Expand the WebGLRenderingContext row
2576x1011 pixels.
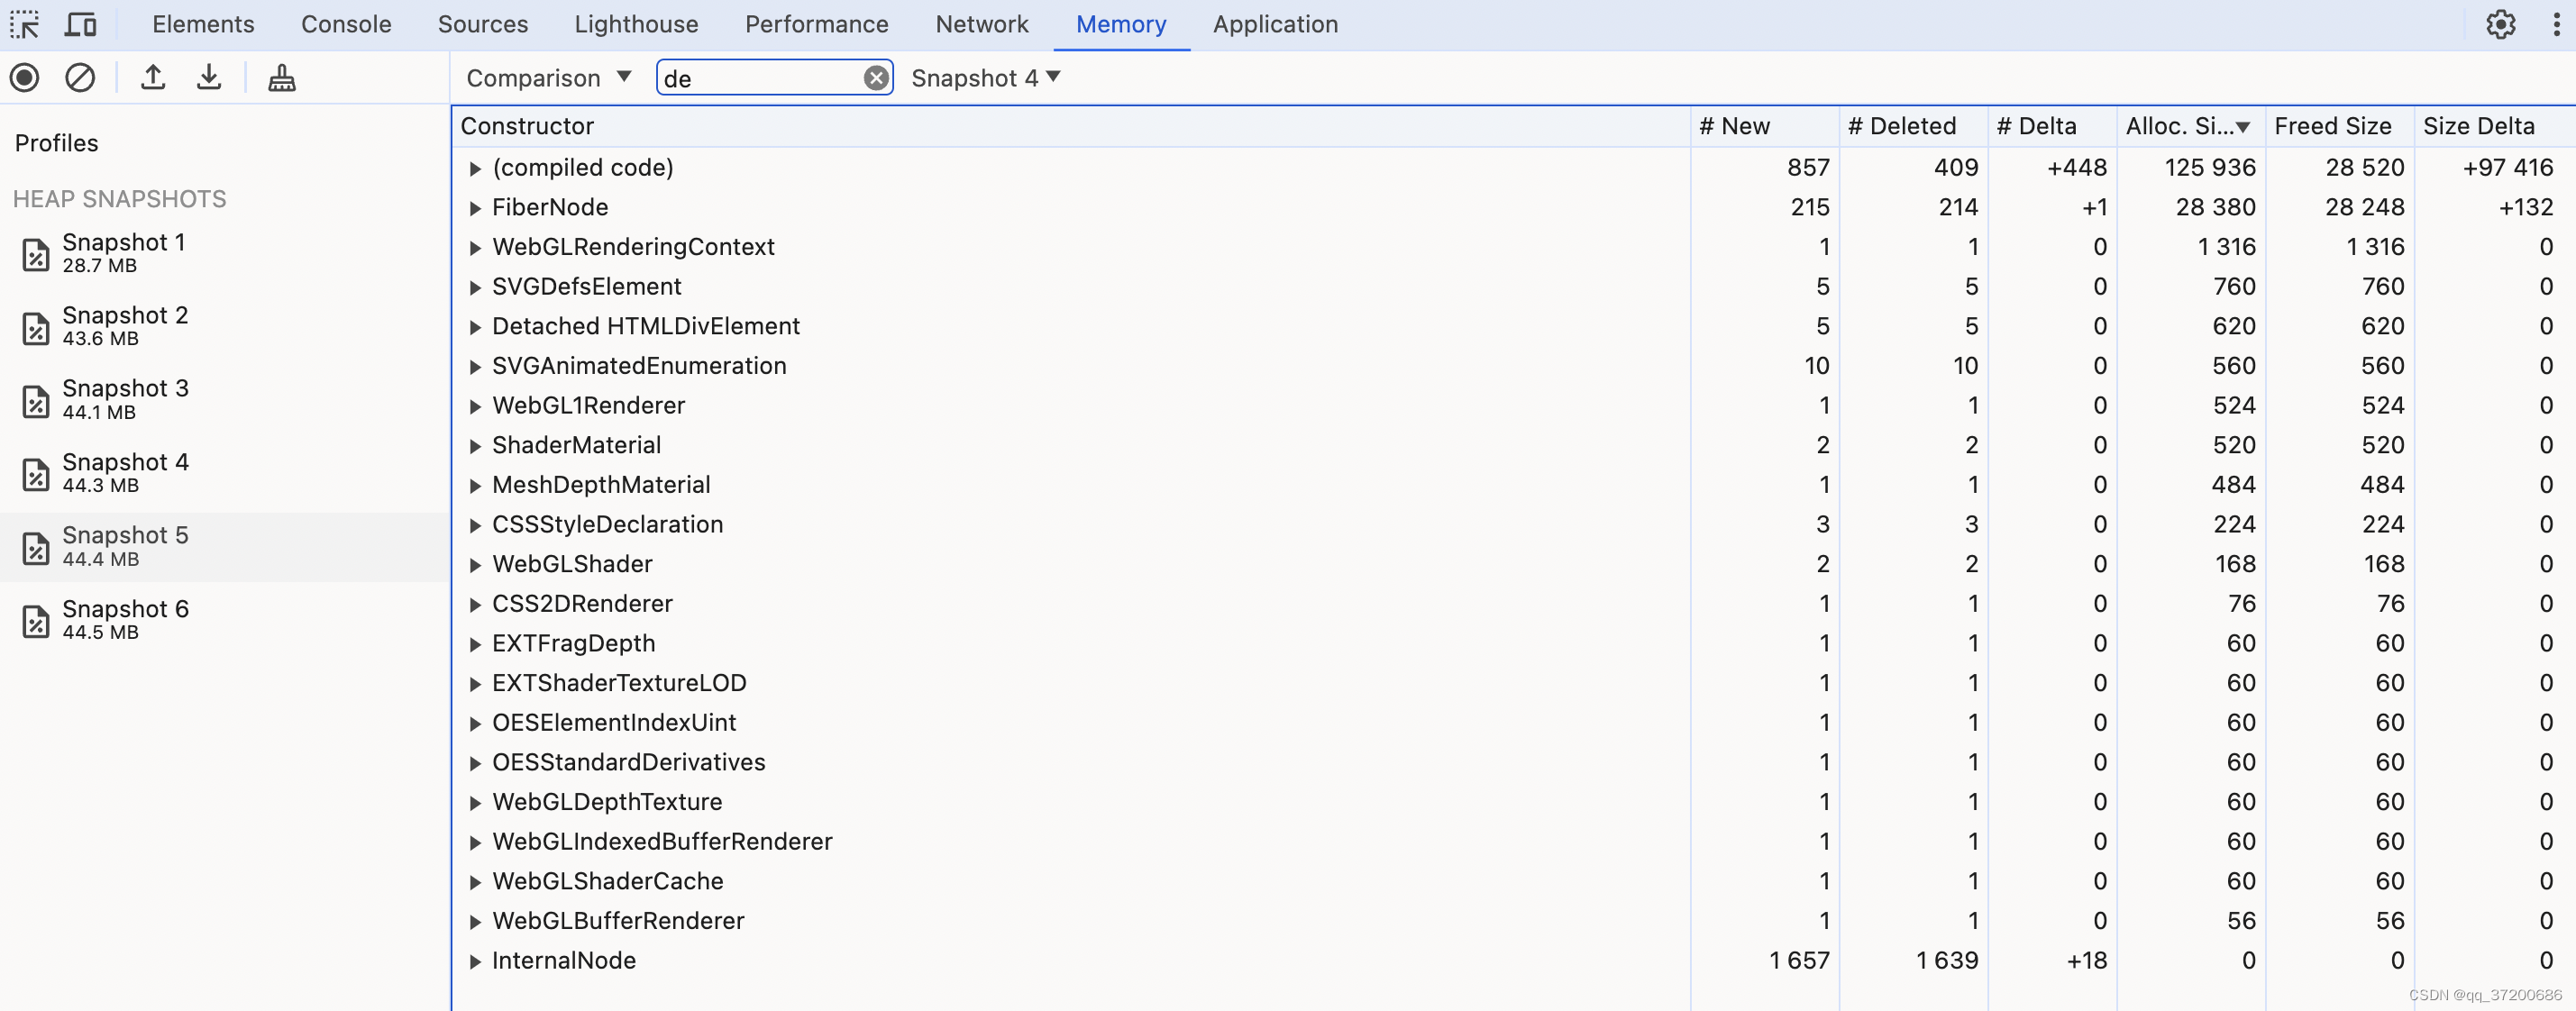pos(476,248)
